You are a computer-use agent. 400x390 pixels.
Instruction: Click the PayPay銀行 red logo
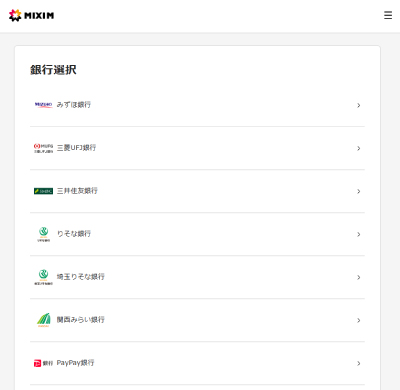(x=43, y=363)
